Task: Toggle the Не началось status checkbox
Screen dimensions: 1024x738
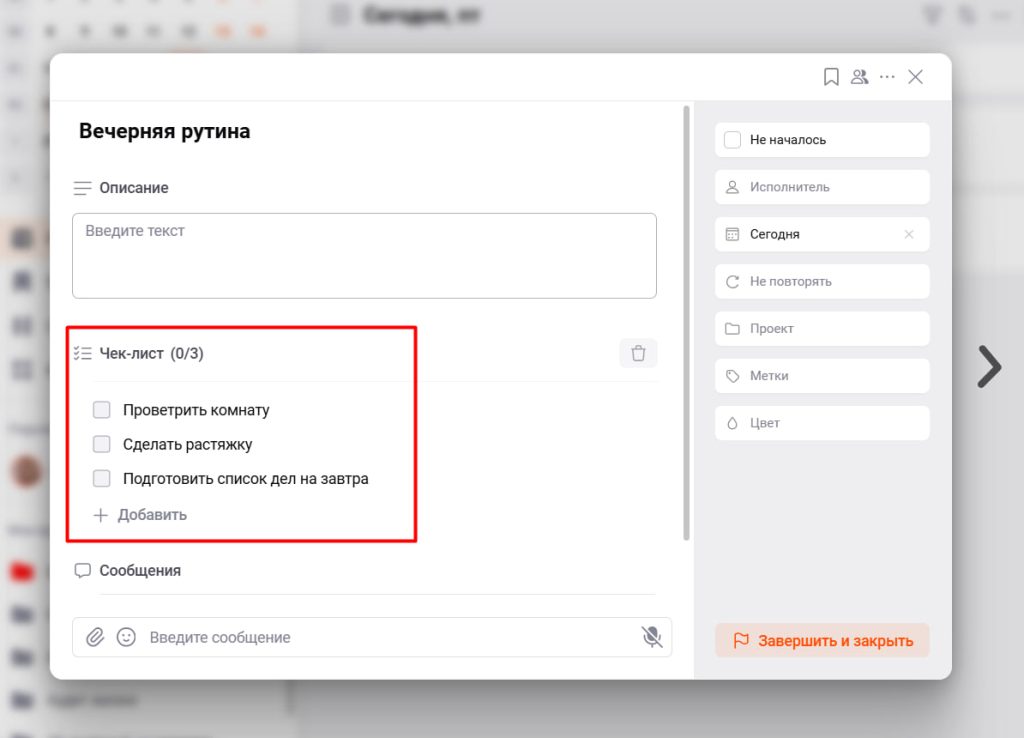Action: coord(732,140)
